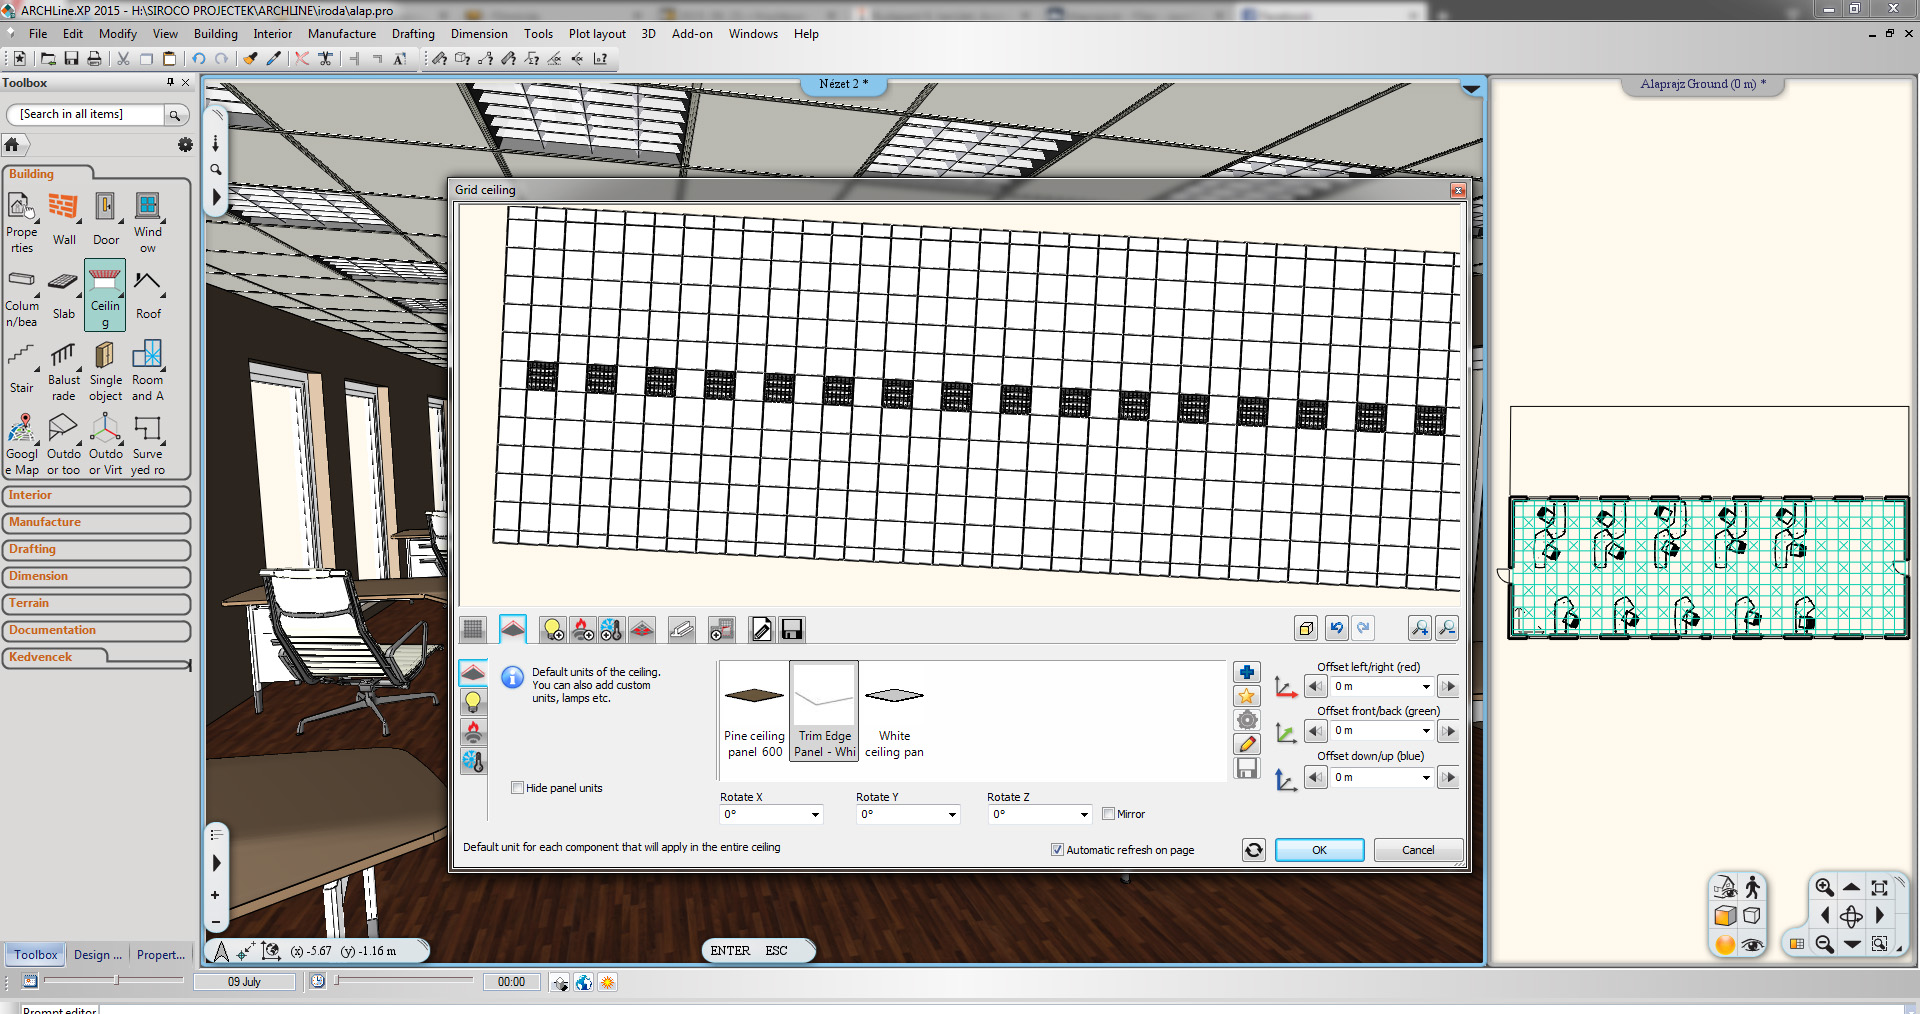Enable Hide panel units checkbox
The height and width of the screenshot is (1014, 1920).
click(x=518, y=788)
